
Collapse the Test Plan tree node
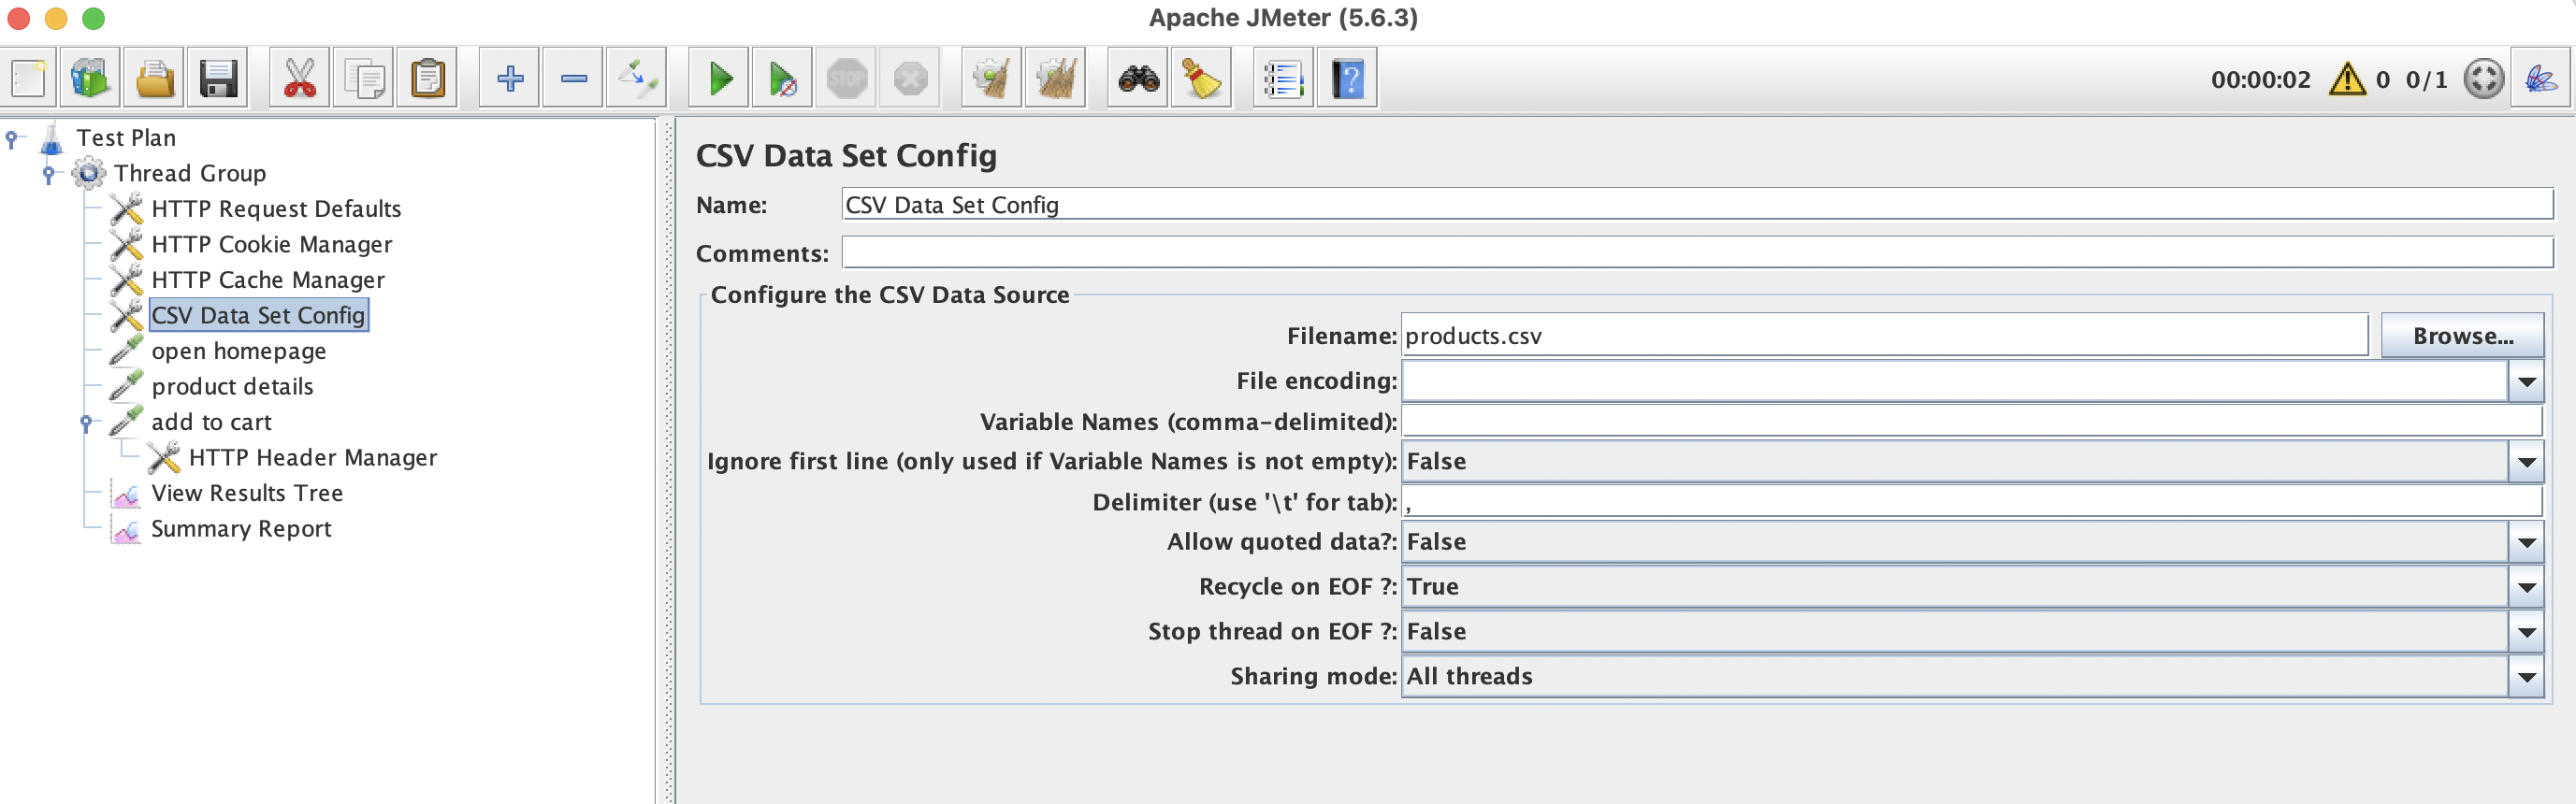12,138
